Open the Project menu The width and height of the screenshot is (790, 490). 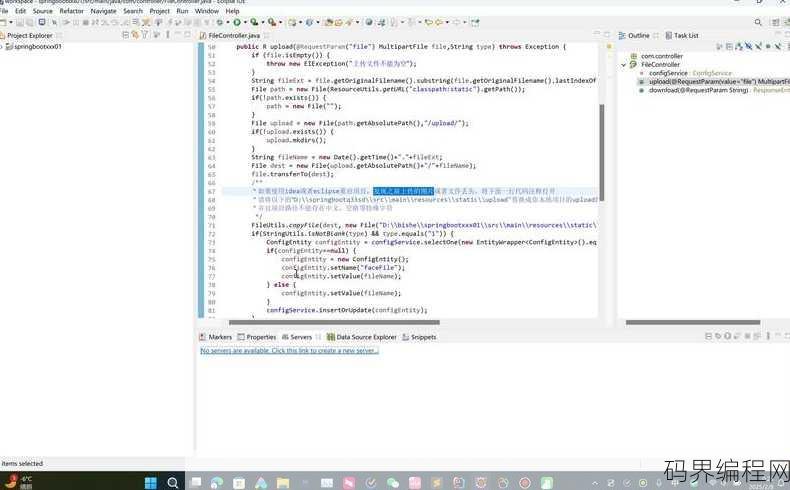(160, 11)
